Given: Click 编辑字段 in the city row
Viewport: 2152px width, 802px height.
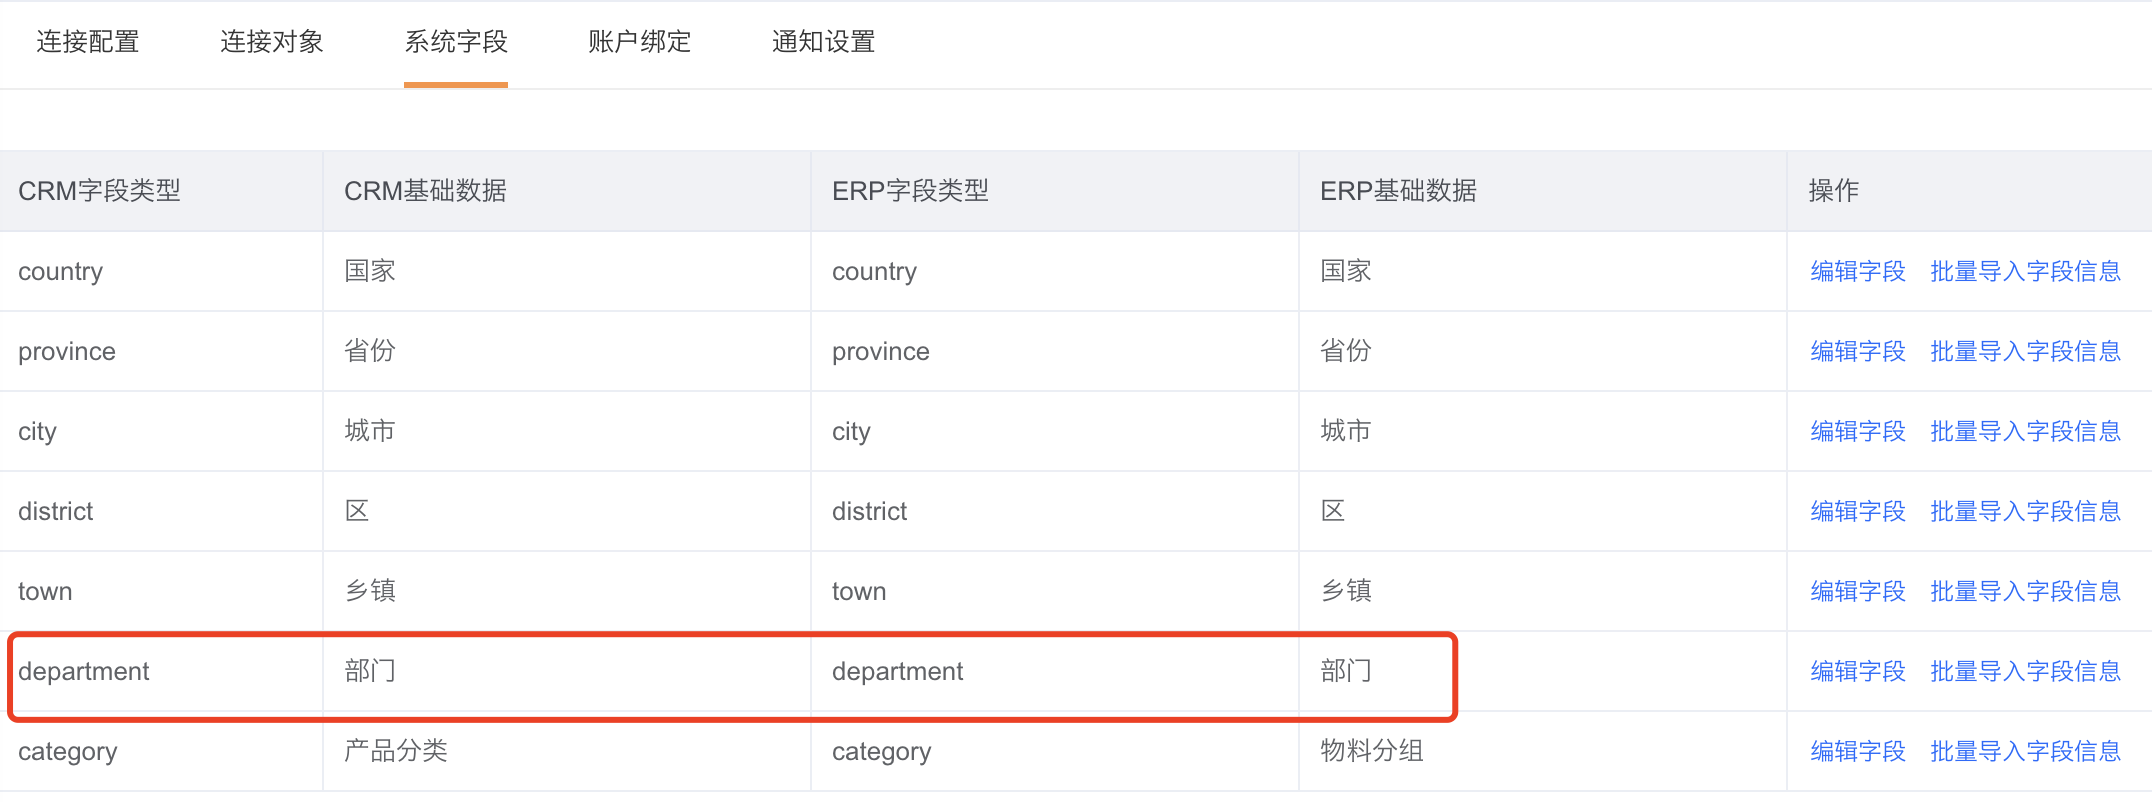Looking at the screenshot, I should pyautogui.click(x=1858, y=431).
